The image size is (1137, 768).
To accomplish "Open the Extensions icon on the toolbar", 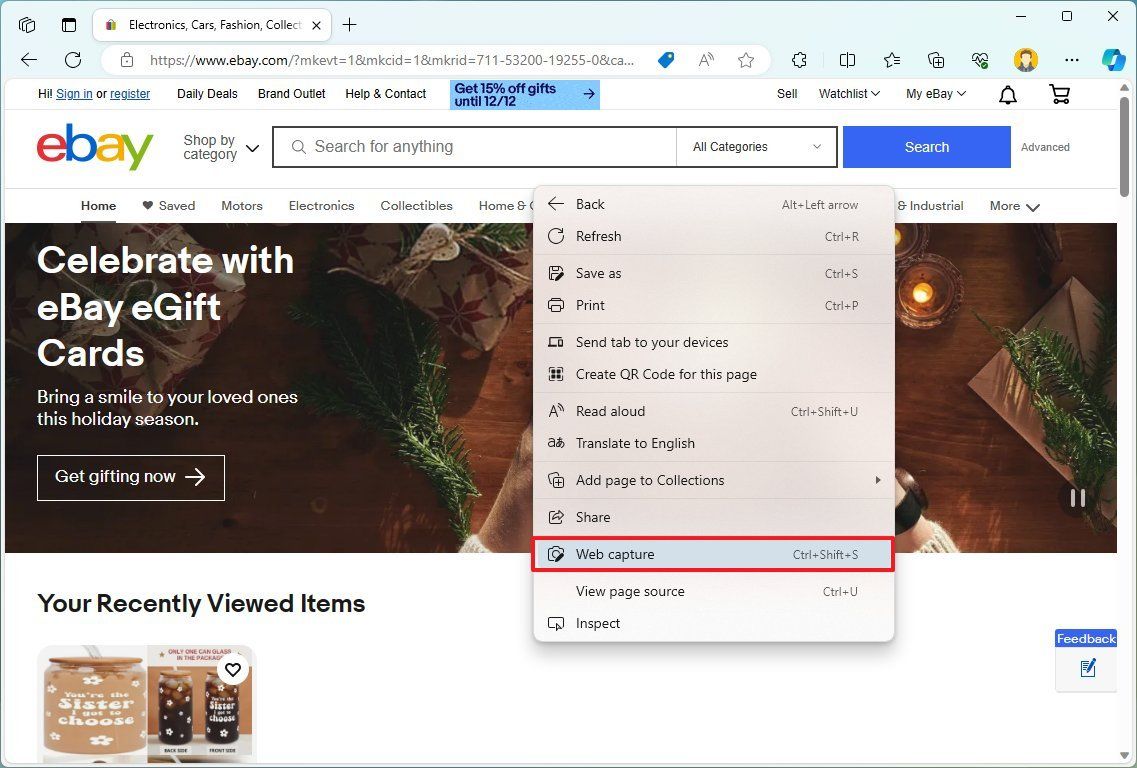I will (799, 60).
